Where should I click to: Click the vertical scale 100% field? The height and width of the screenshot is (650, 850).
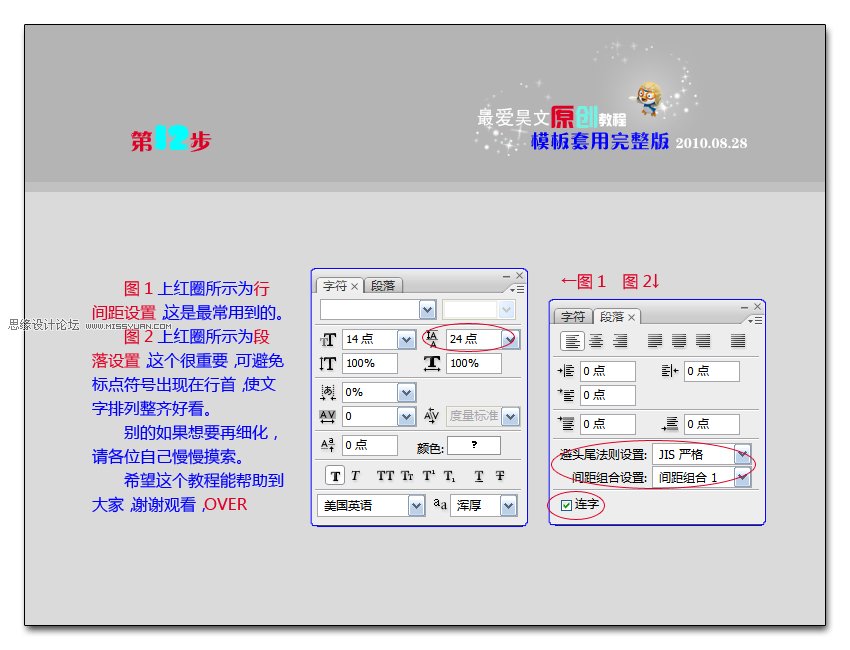(x=370, y=363)
